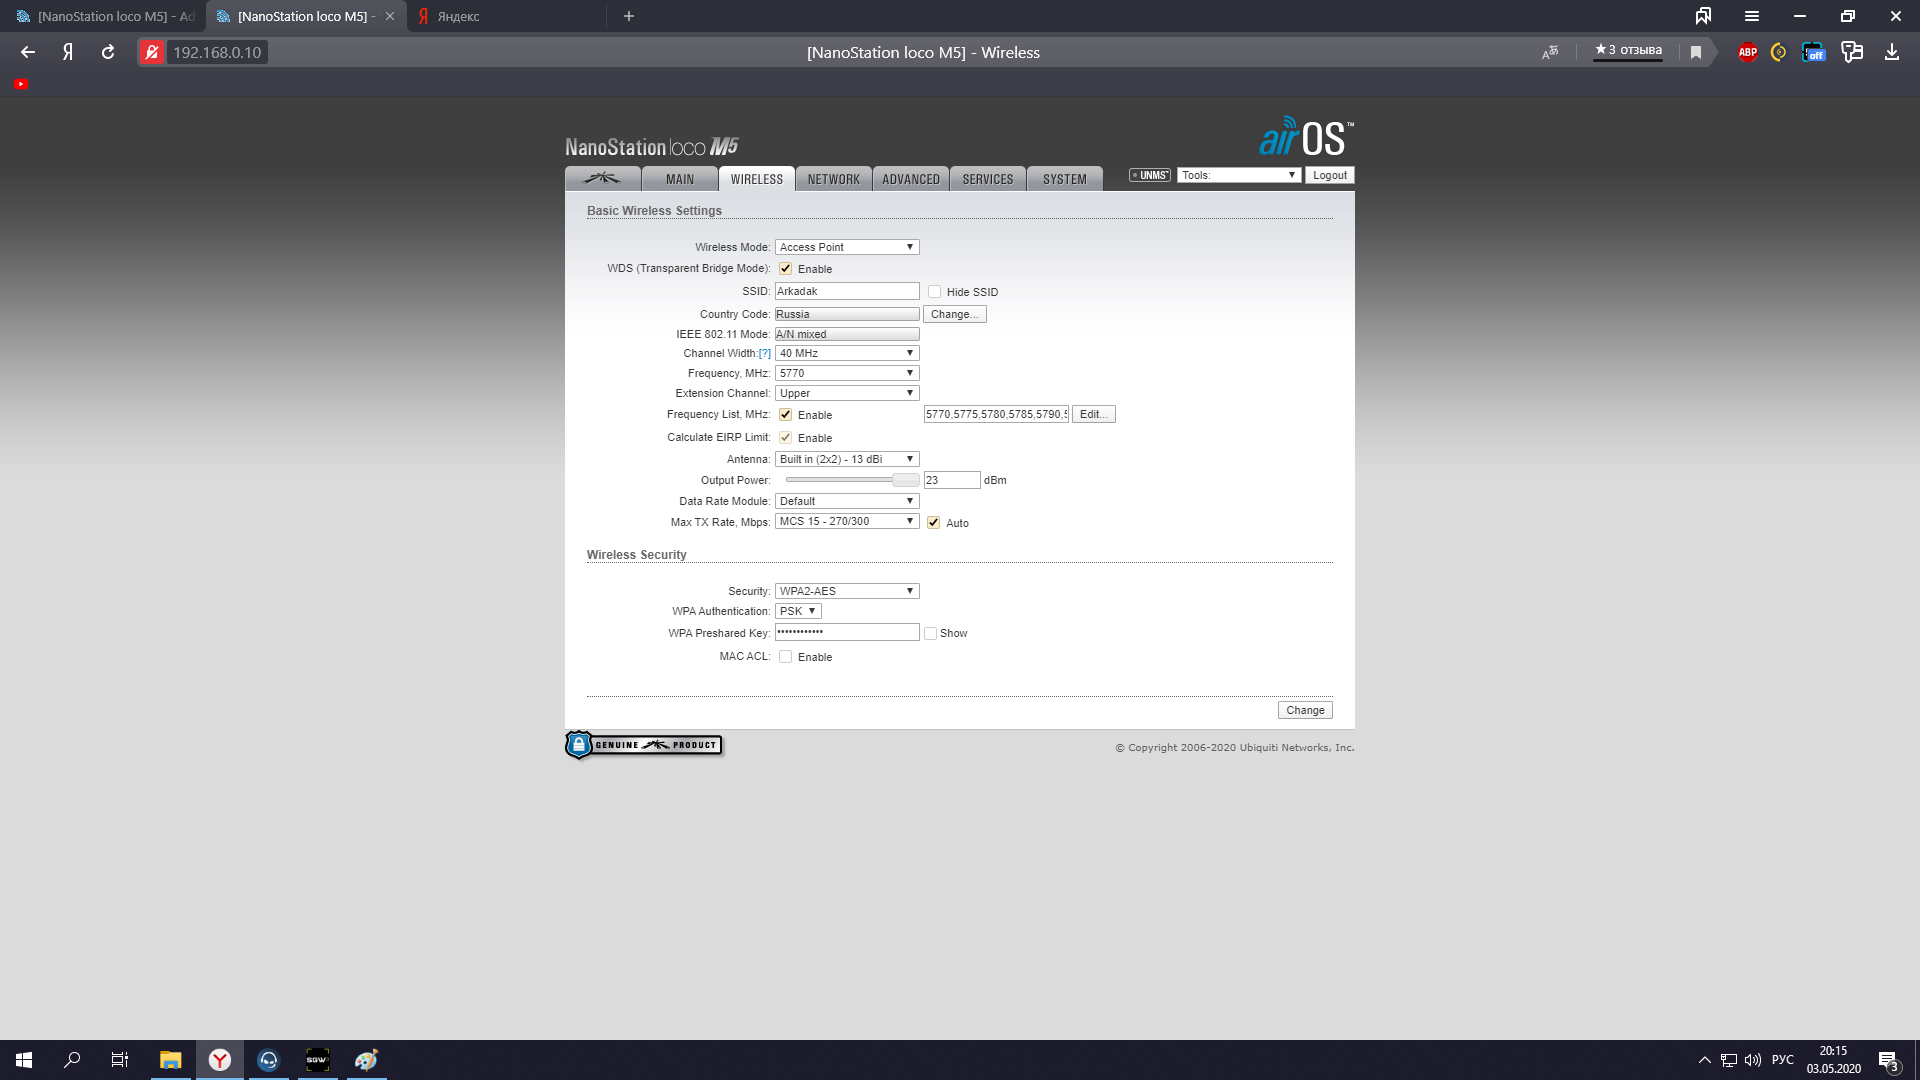Viewport: 1920px width, 1080px height.
Task: Open the page translate icon
Action: 1550,53
